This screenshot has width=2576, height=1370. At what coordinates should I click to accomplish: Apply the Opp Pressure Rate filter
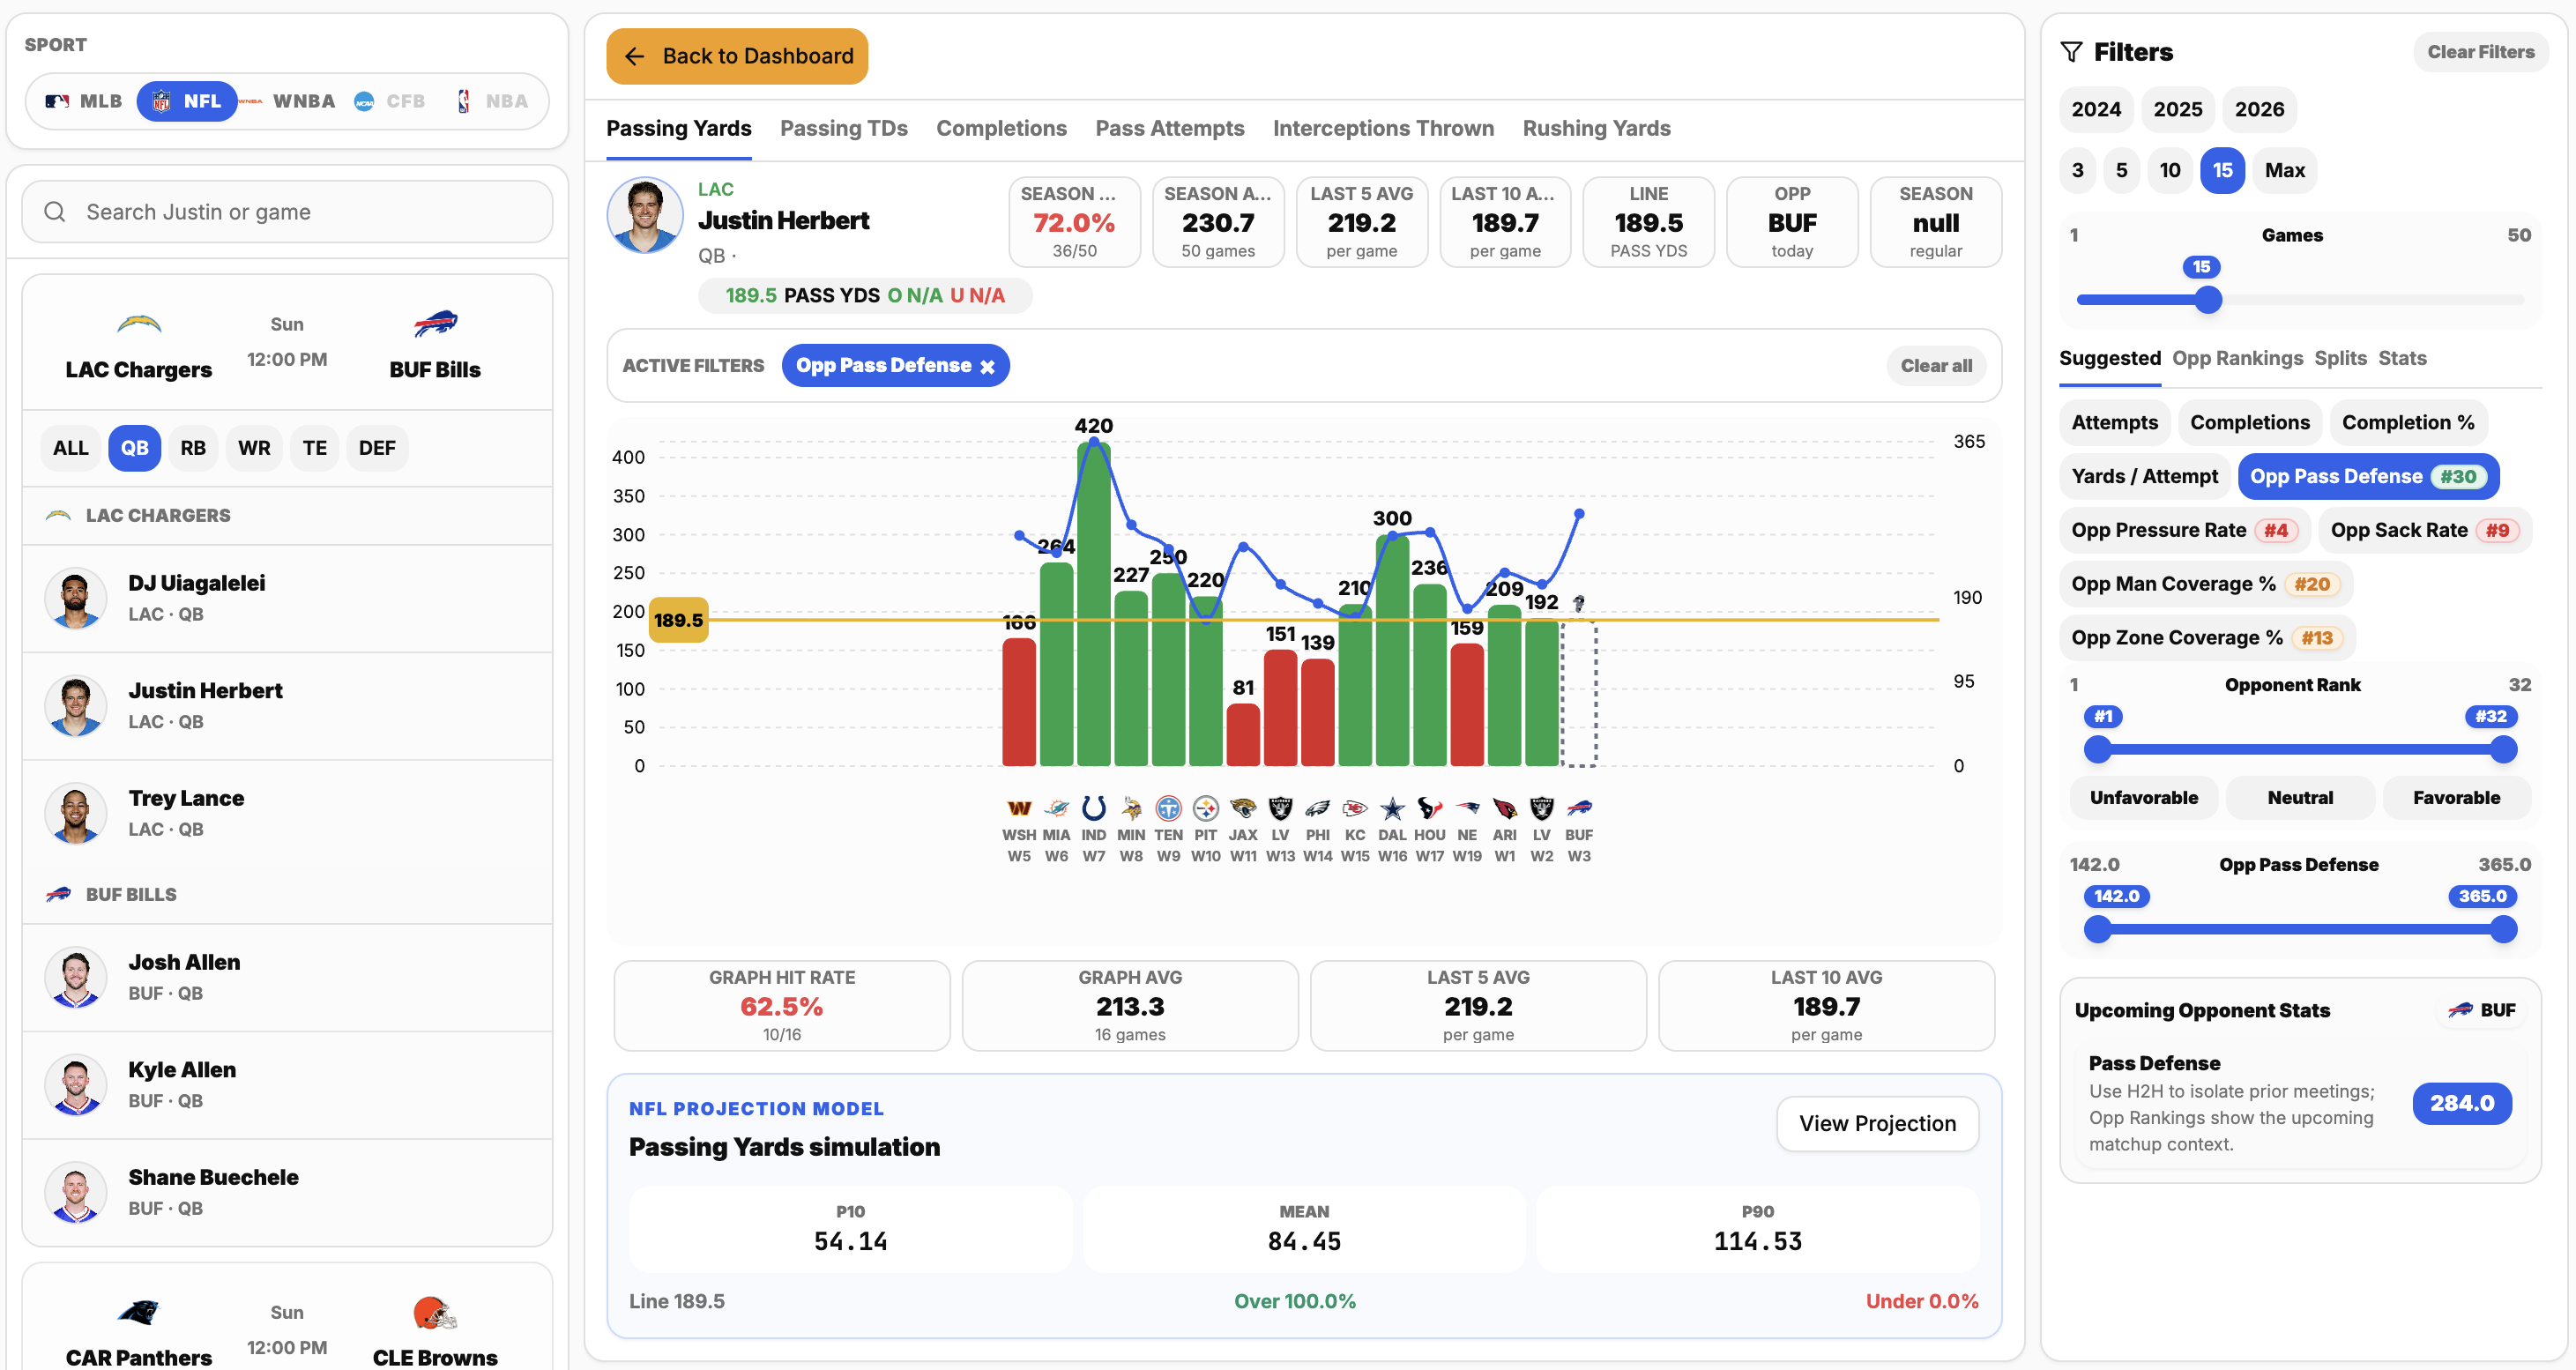(2184, 530)
